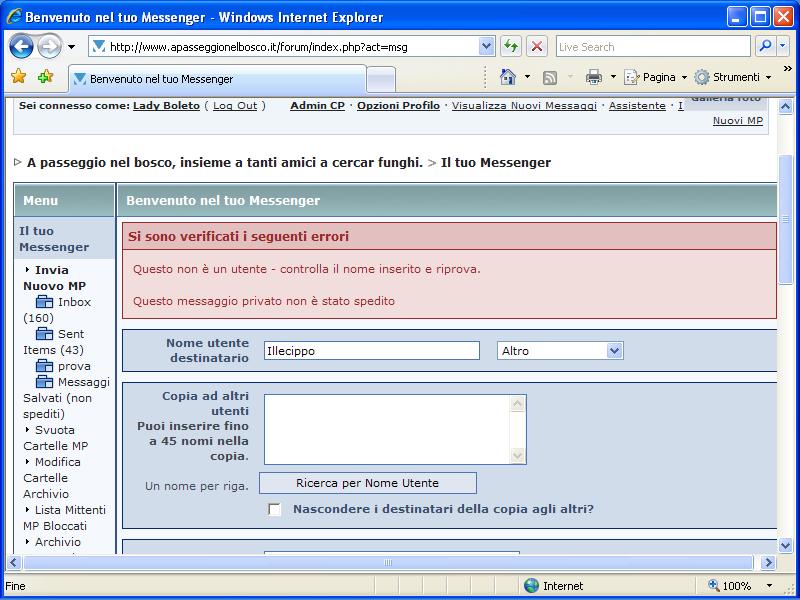Select the 'Benvenuto nel tuo Messenger' tab
Screen dimensions: 800x600
[160, 79]
